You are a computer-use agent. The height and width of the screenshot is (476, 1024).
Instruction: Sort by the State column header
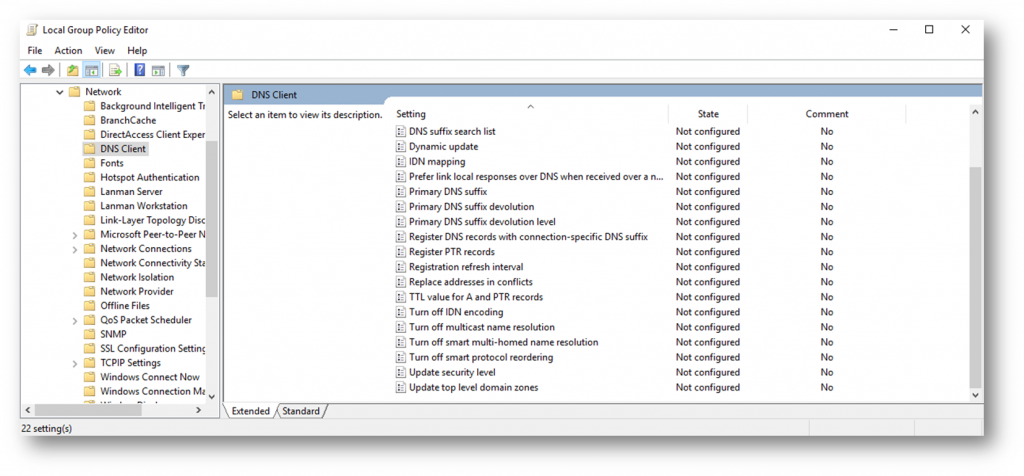pyautogui.click(x=708, y=114)
